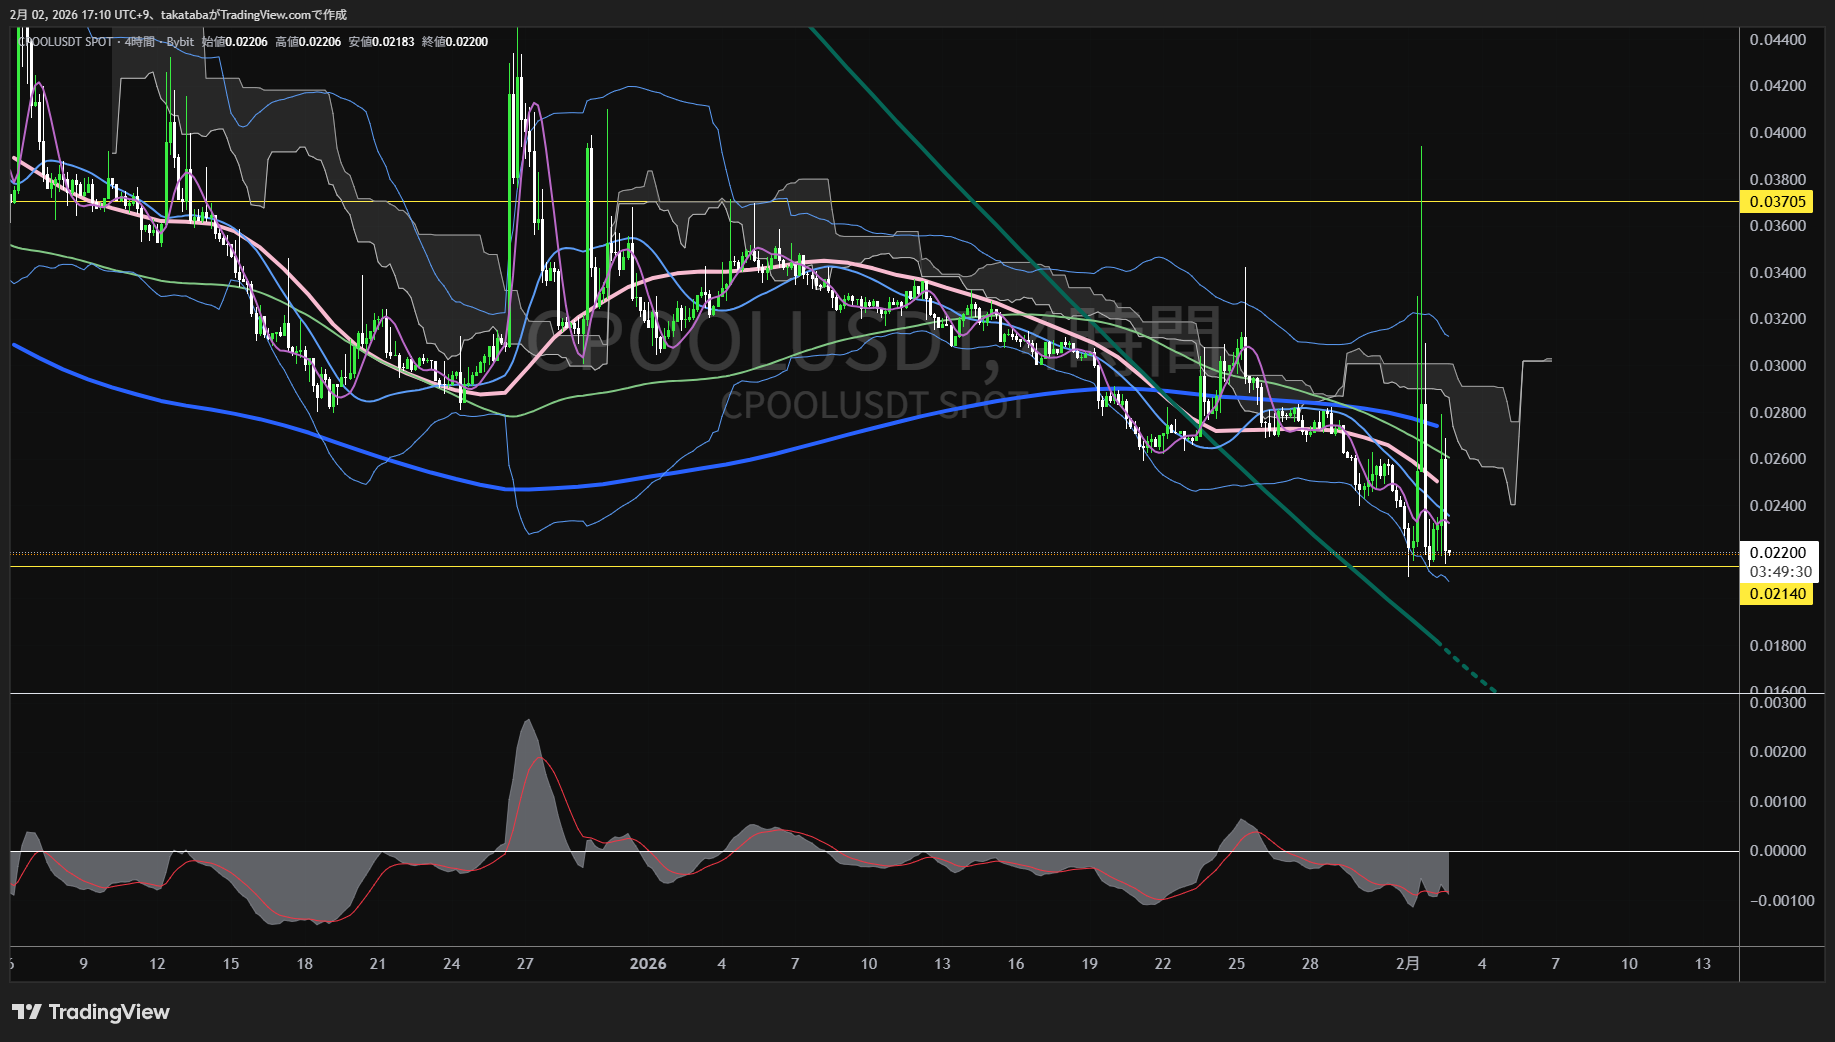Click the 2026 year marker on time axis
This screenshot has height=1042, width=1835.
click(648, 964)
